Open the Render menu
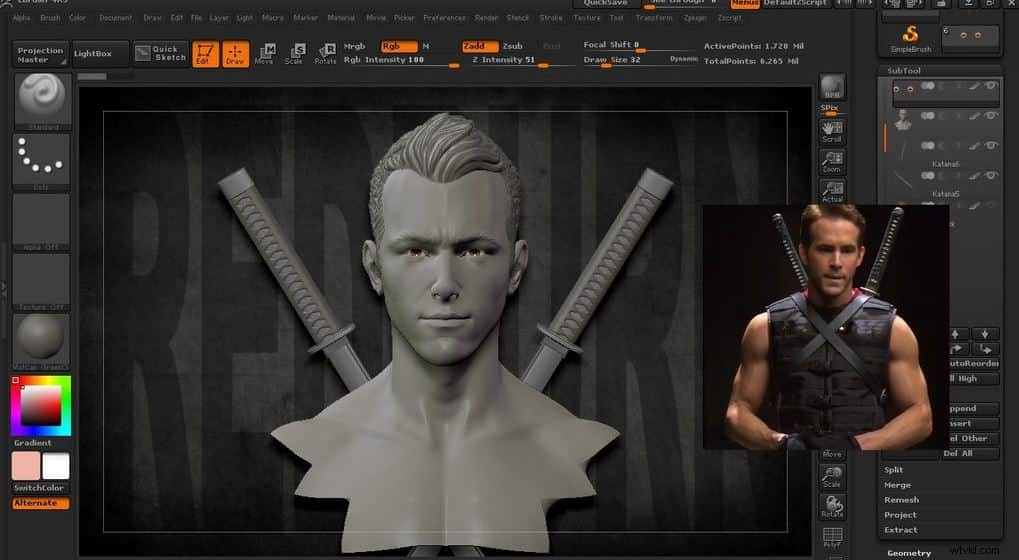The image size is (1019, 560). click(x=486, y=18)
